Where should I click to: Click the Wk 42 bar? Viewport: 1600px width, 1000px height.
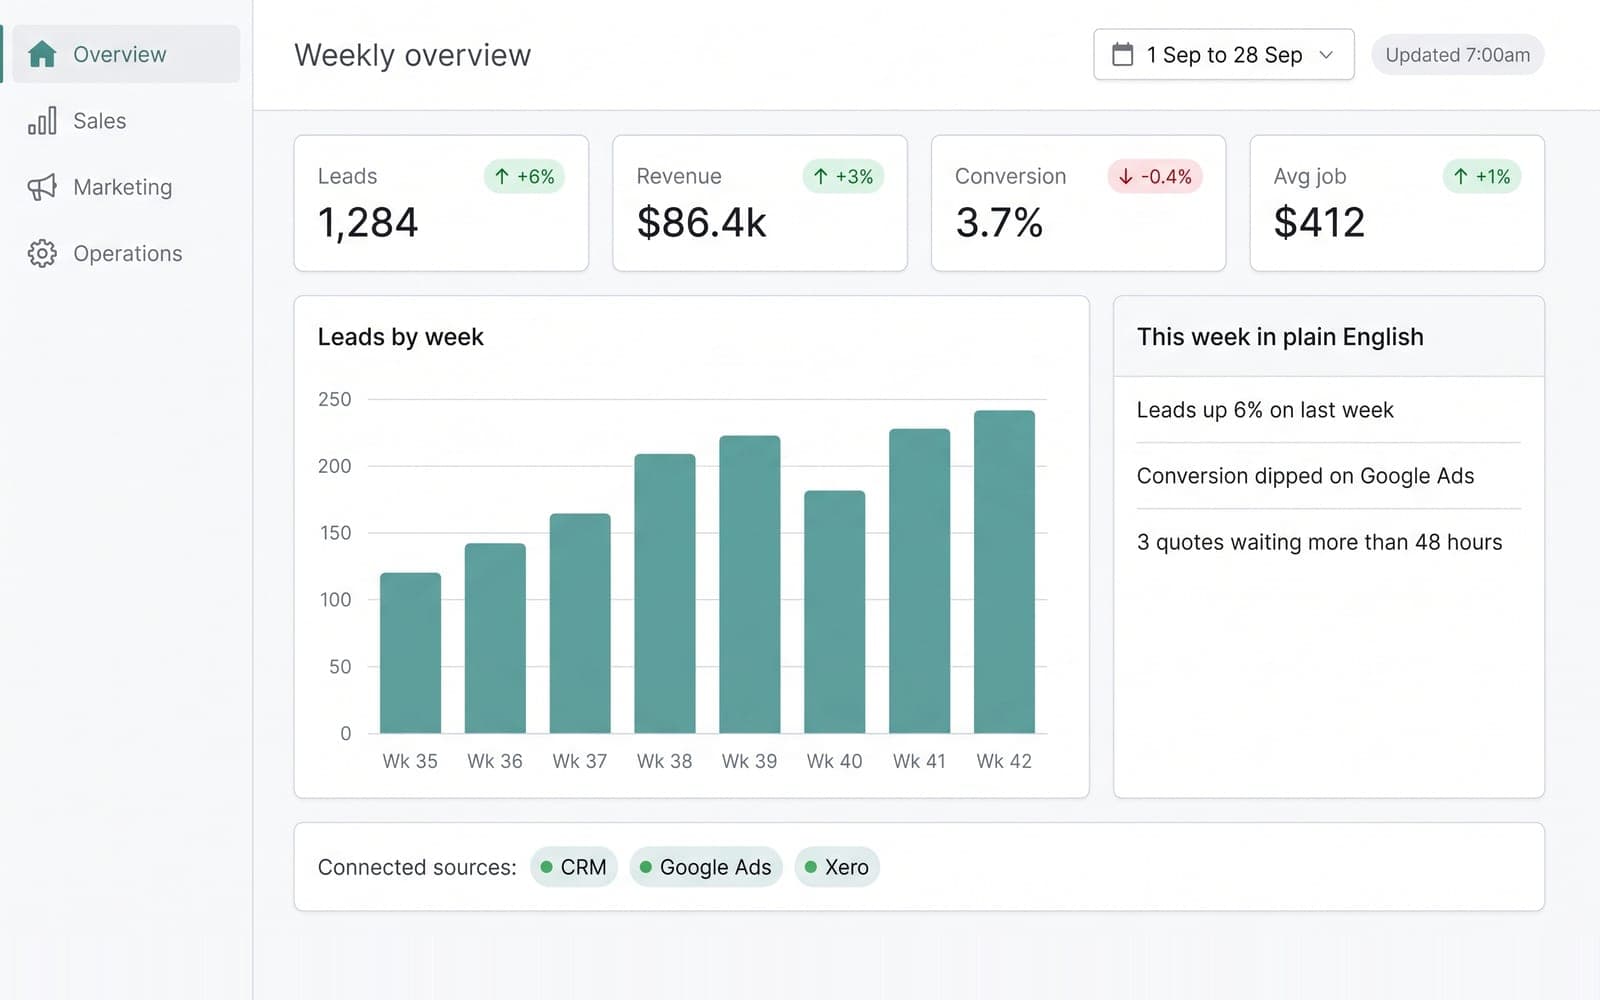click(x=1004, y=572)
